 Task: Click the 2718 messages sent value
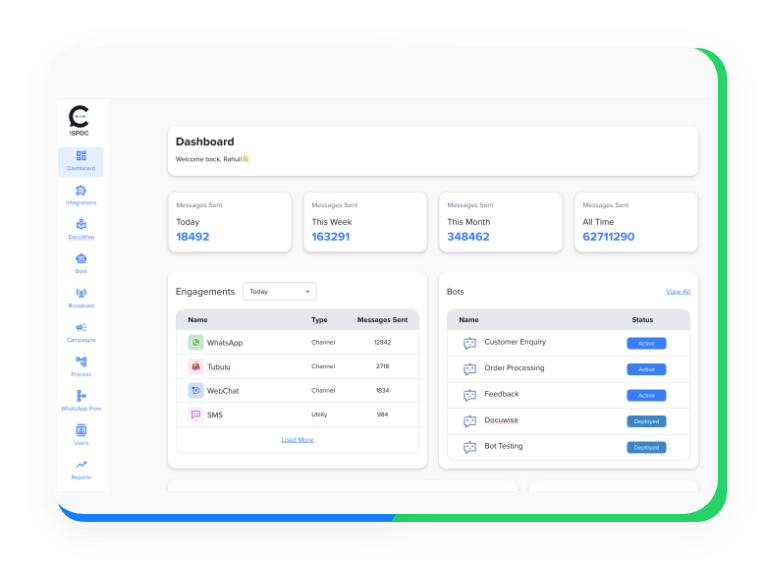[x=382, y=366]
